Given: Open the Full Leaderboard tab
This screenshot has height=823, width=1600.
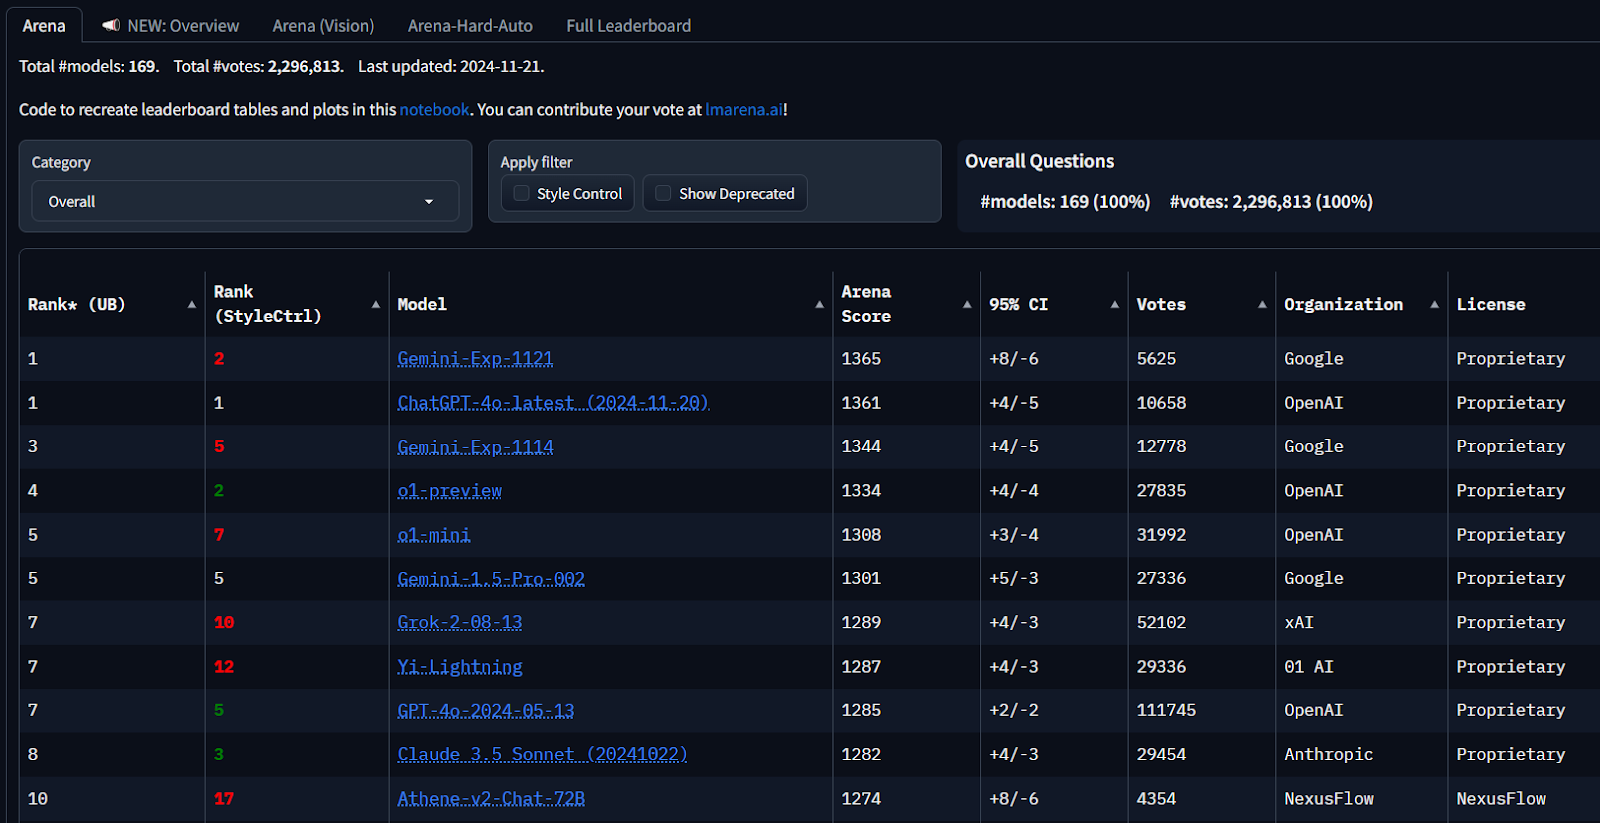Looking at the screenshot, I should pos(628,26).
